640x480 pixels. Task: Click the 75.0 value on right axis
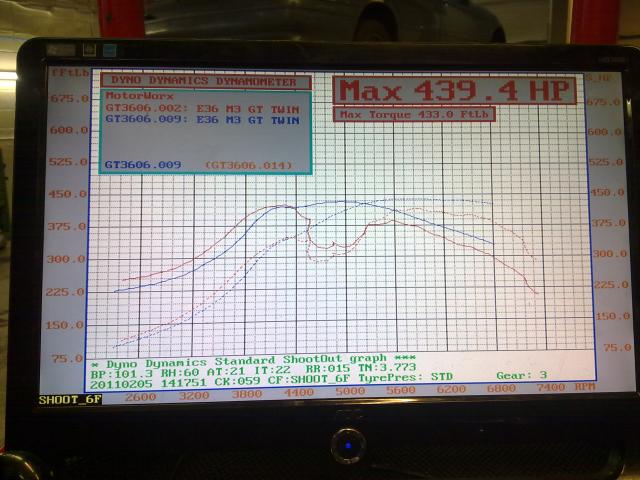tap(617, 346)
